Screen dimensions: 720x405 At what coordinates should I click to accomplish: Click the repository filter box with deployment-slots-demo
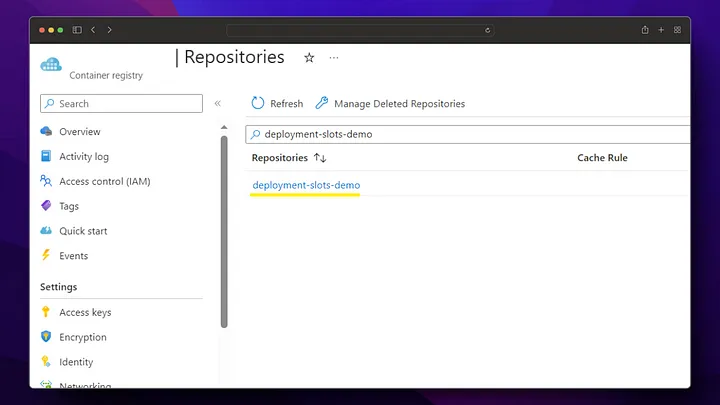[x=467, y=134]
